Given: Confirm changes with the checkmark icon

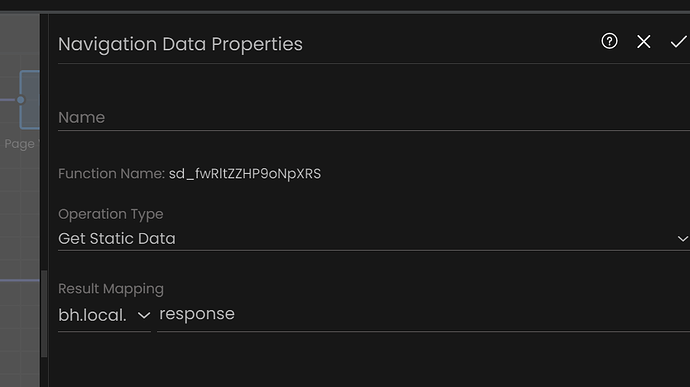Looking at the screenshot, I should tap(678, 42).
